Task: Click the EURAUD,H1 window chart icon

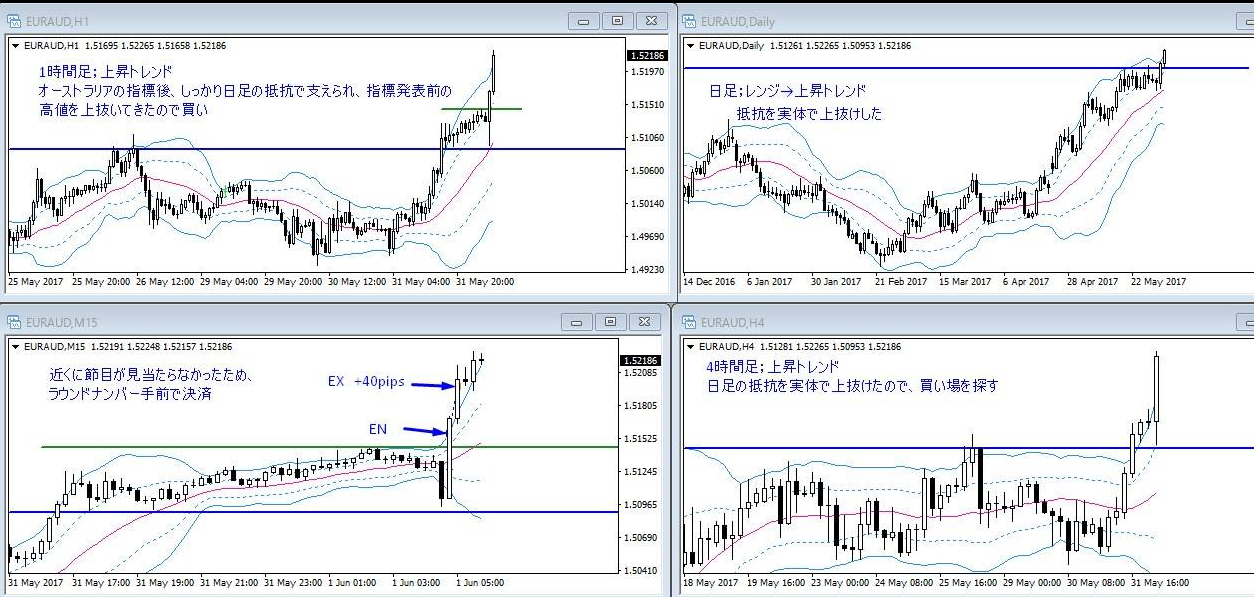Action: pos(16,20)
